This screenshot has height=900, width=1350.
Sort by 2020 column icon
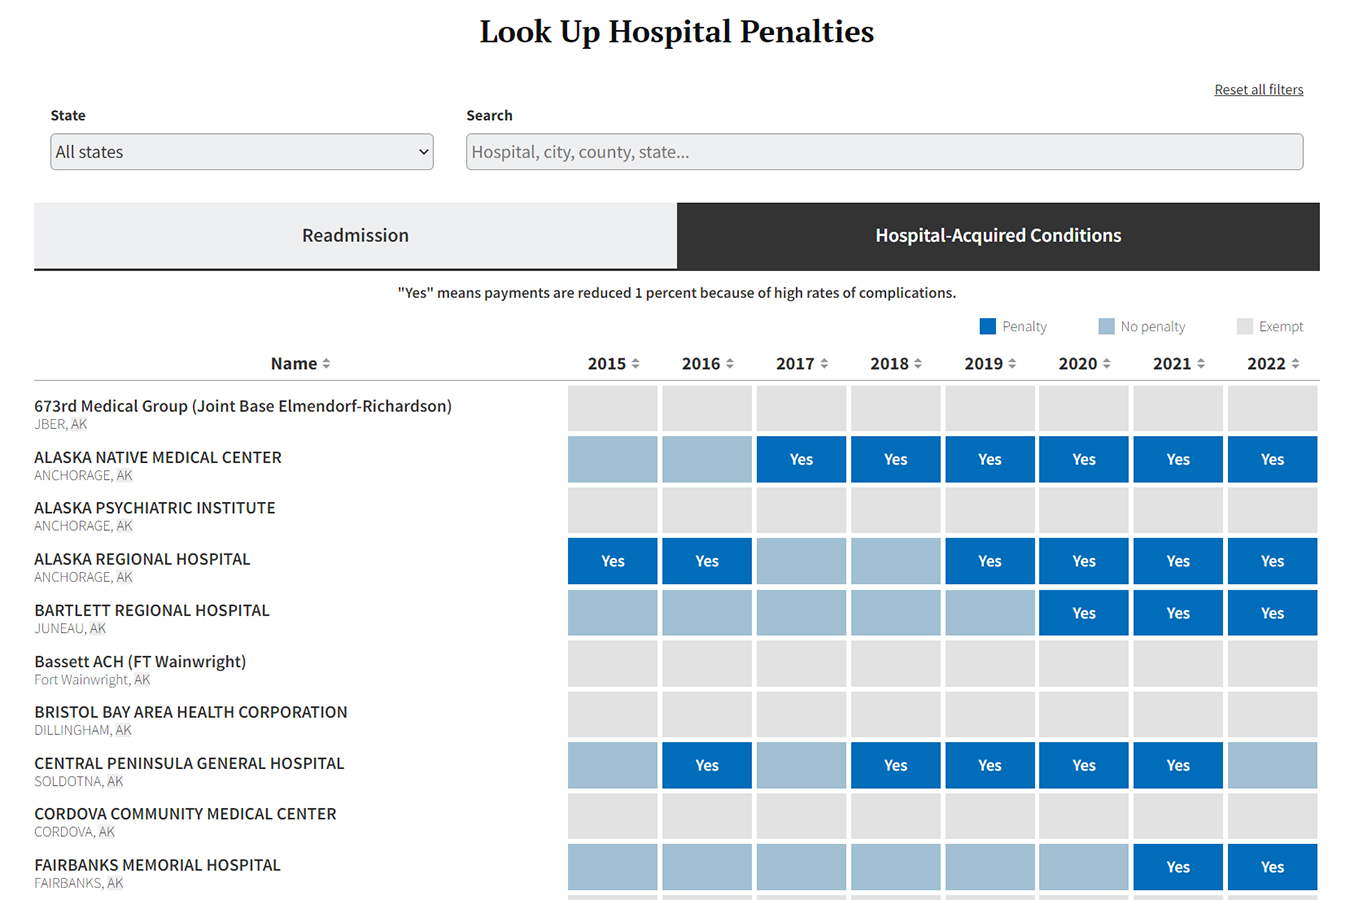point(1106,364)
